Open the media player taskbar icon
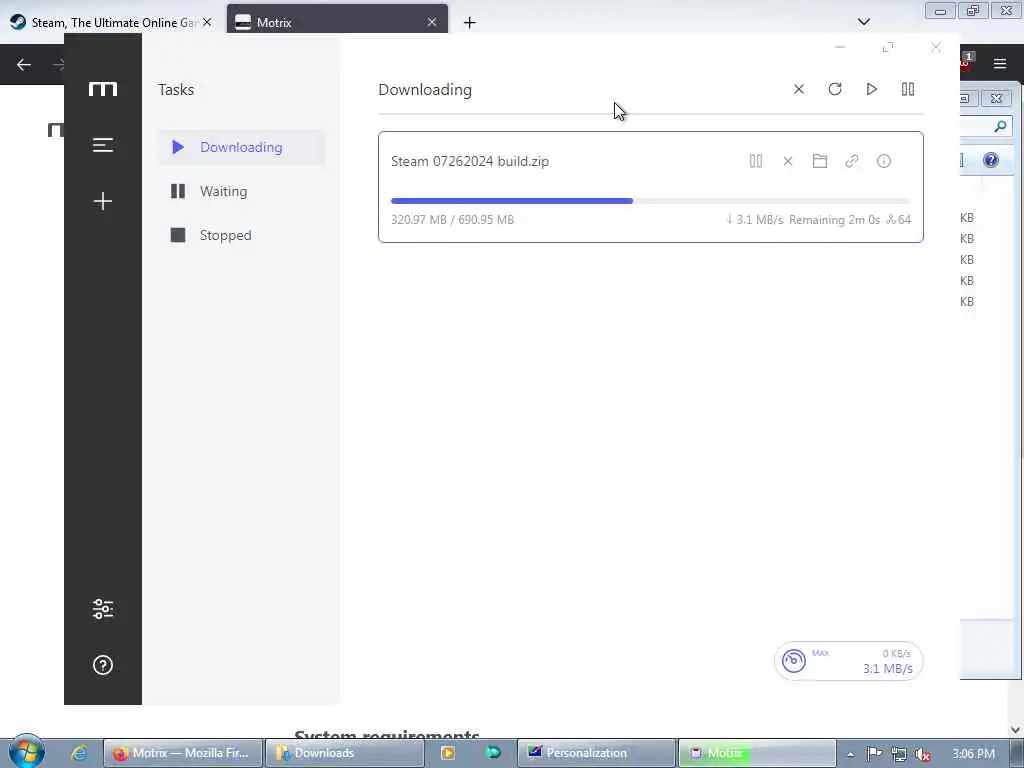The height and width of the screenshot is (768, 1024). pyautogui.click(x=448, y=753)
